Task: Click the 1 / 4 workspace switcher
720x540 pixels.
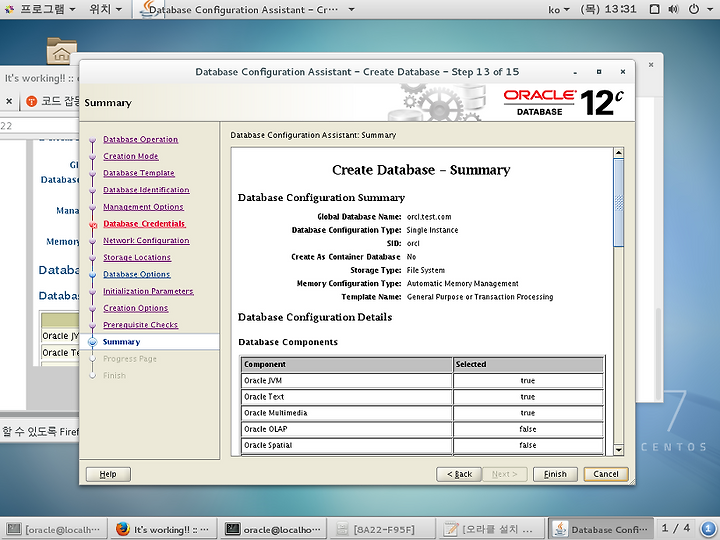Action: (675, 528)
